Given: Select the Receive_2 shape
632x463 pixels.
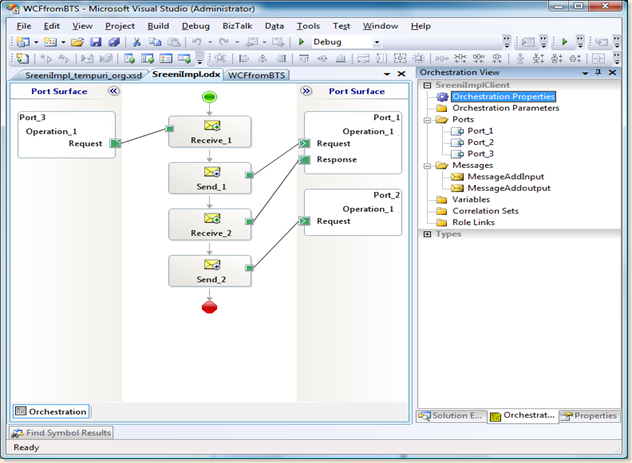Looking at the screenshot, I should click(210, 224).
